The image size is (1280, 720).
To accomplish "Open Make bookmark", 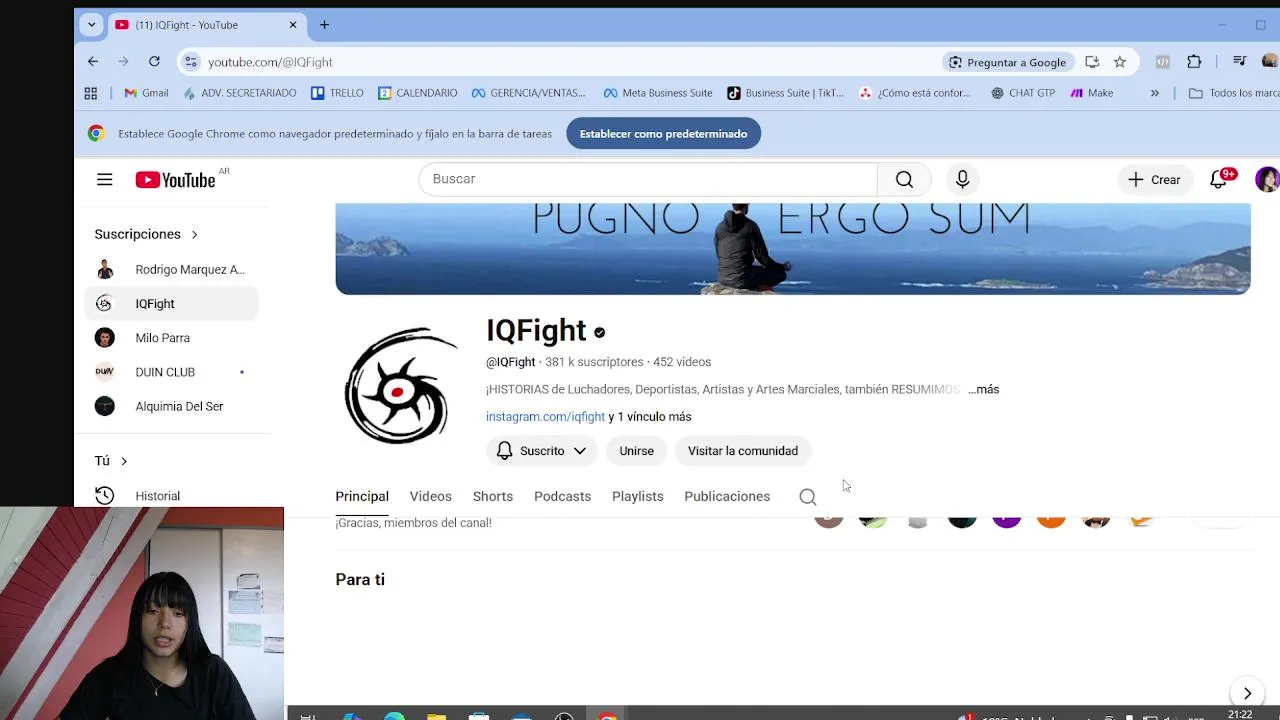I will point(1092,93).
